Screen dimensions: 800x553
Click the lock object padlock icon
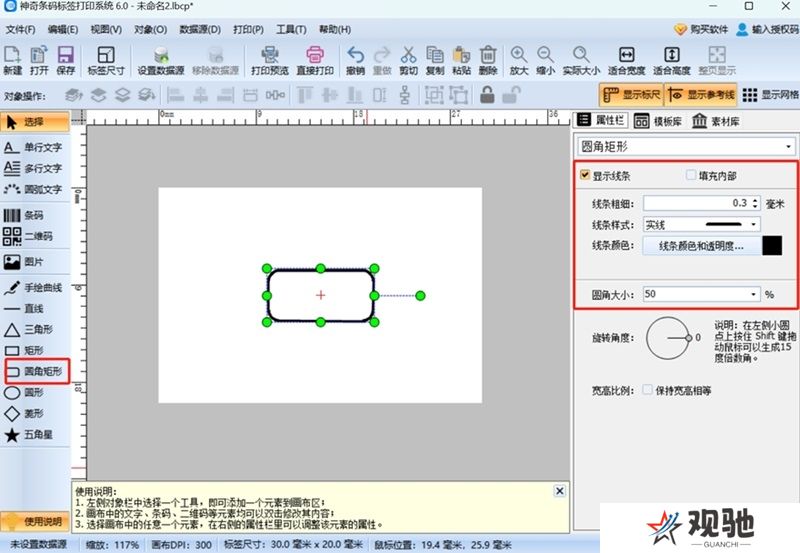click(487, 95)
